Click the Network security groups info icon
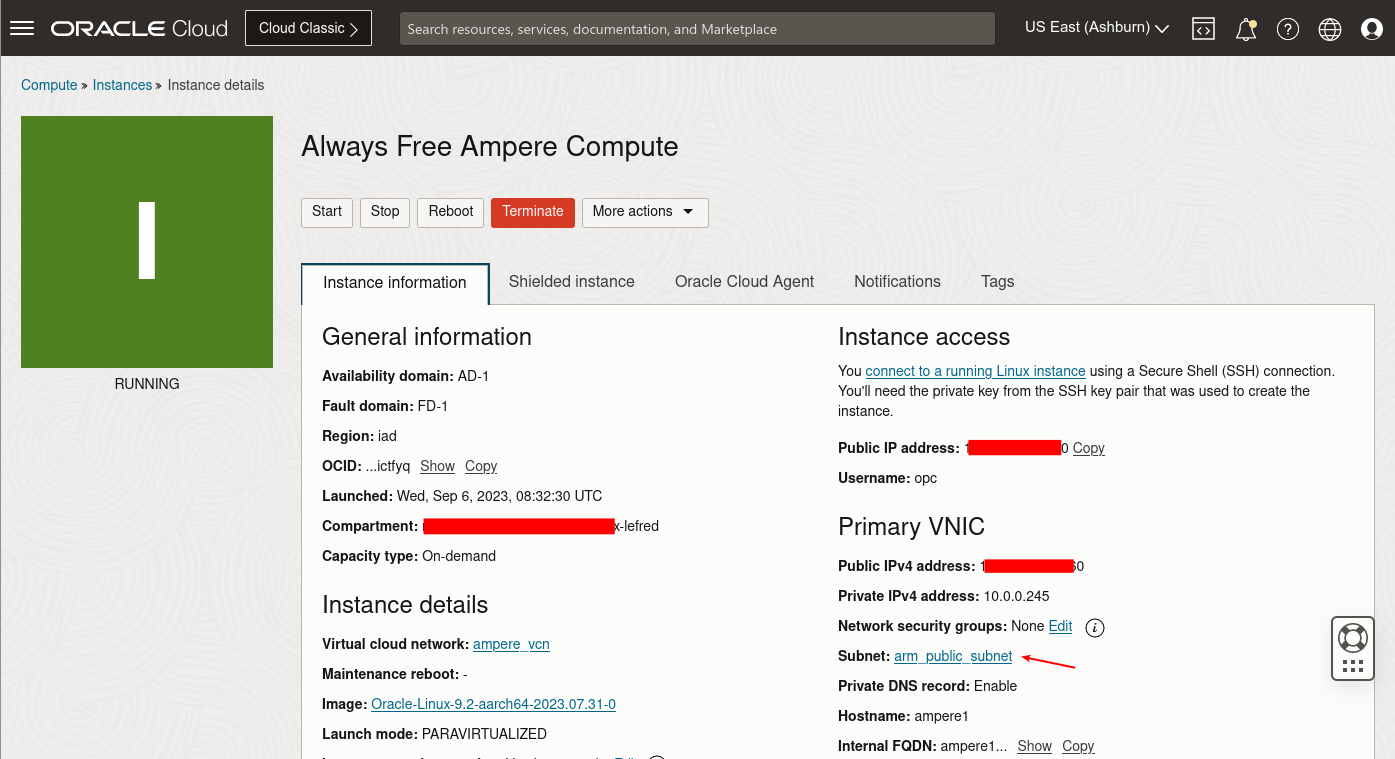 [1095, 628]
